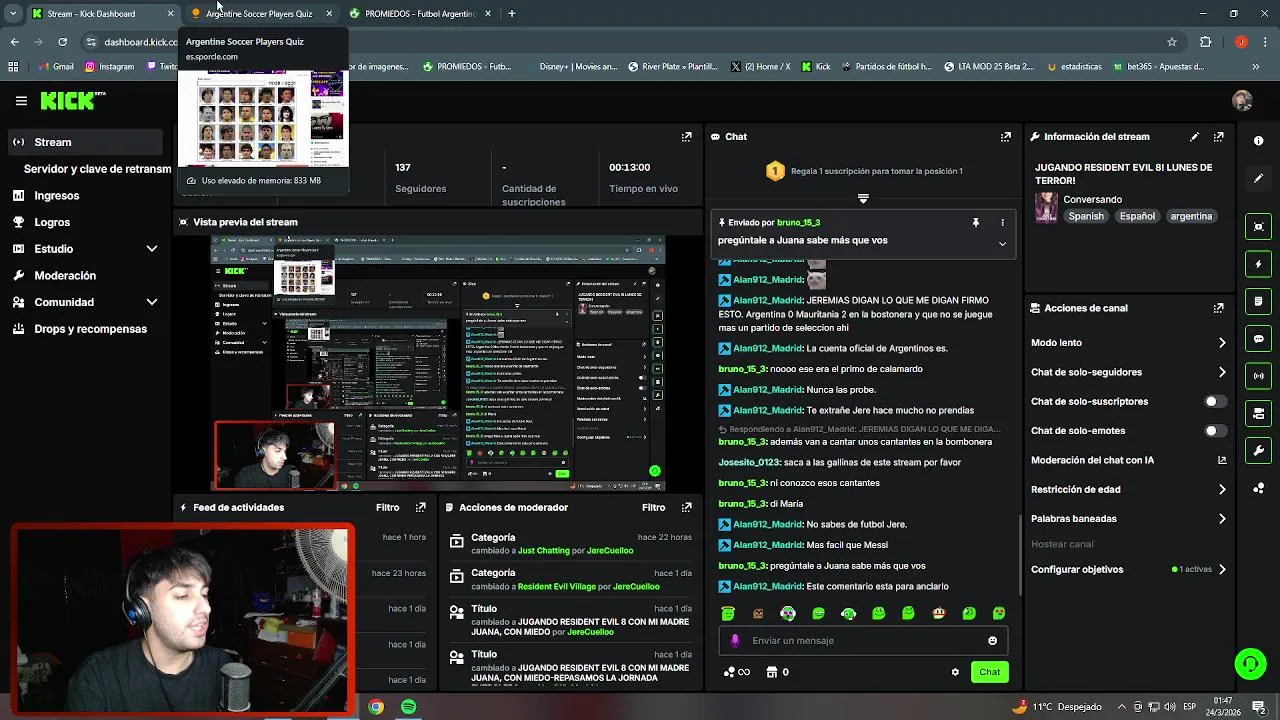Screen dimensions: 1280x720
Task: Open the hamburger menu beside the Kick logo
Action: (21, 100)
